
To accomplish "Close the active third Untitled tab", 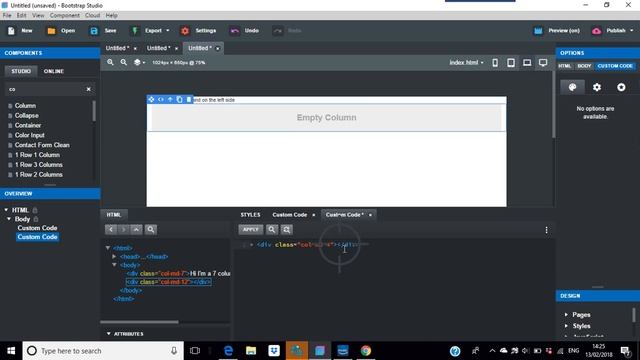I will (218, 49).
